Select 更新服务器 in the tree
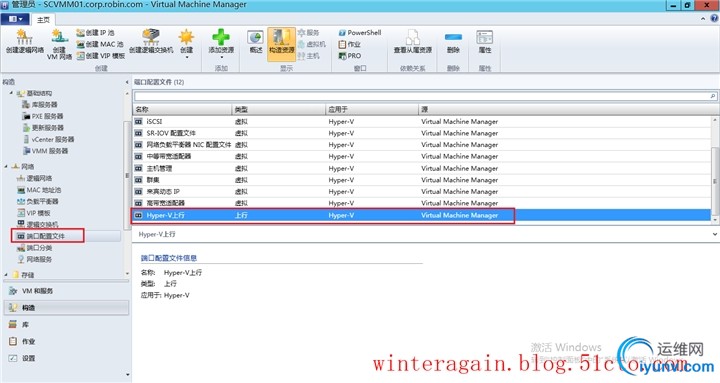 (x=43, y=128)
